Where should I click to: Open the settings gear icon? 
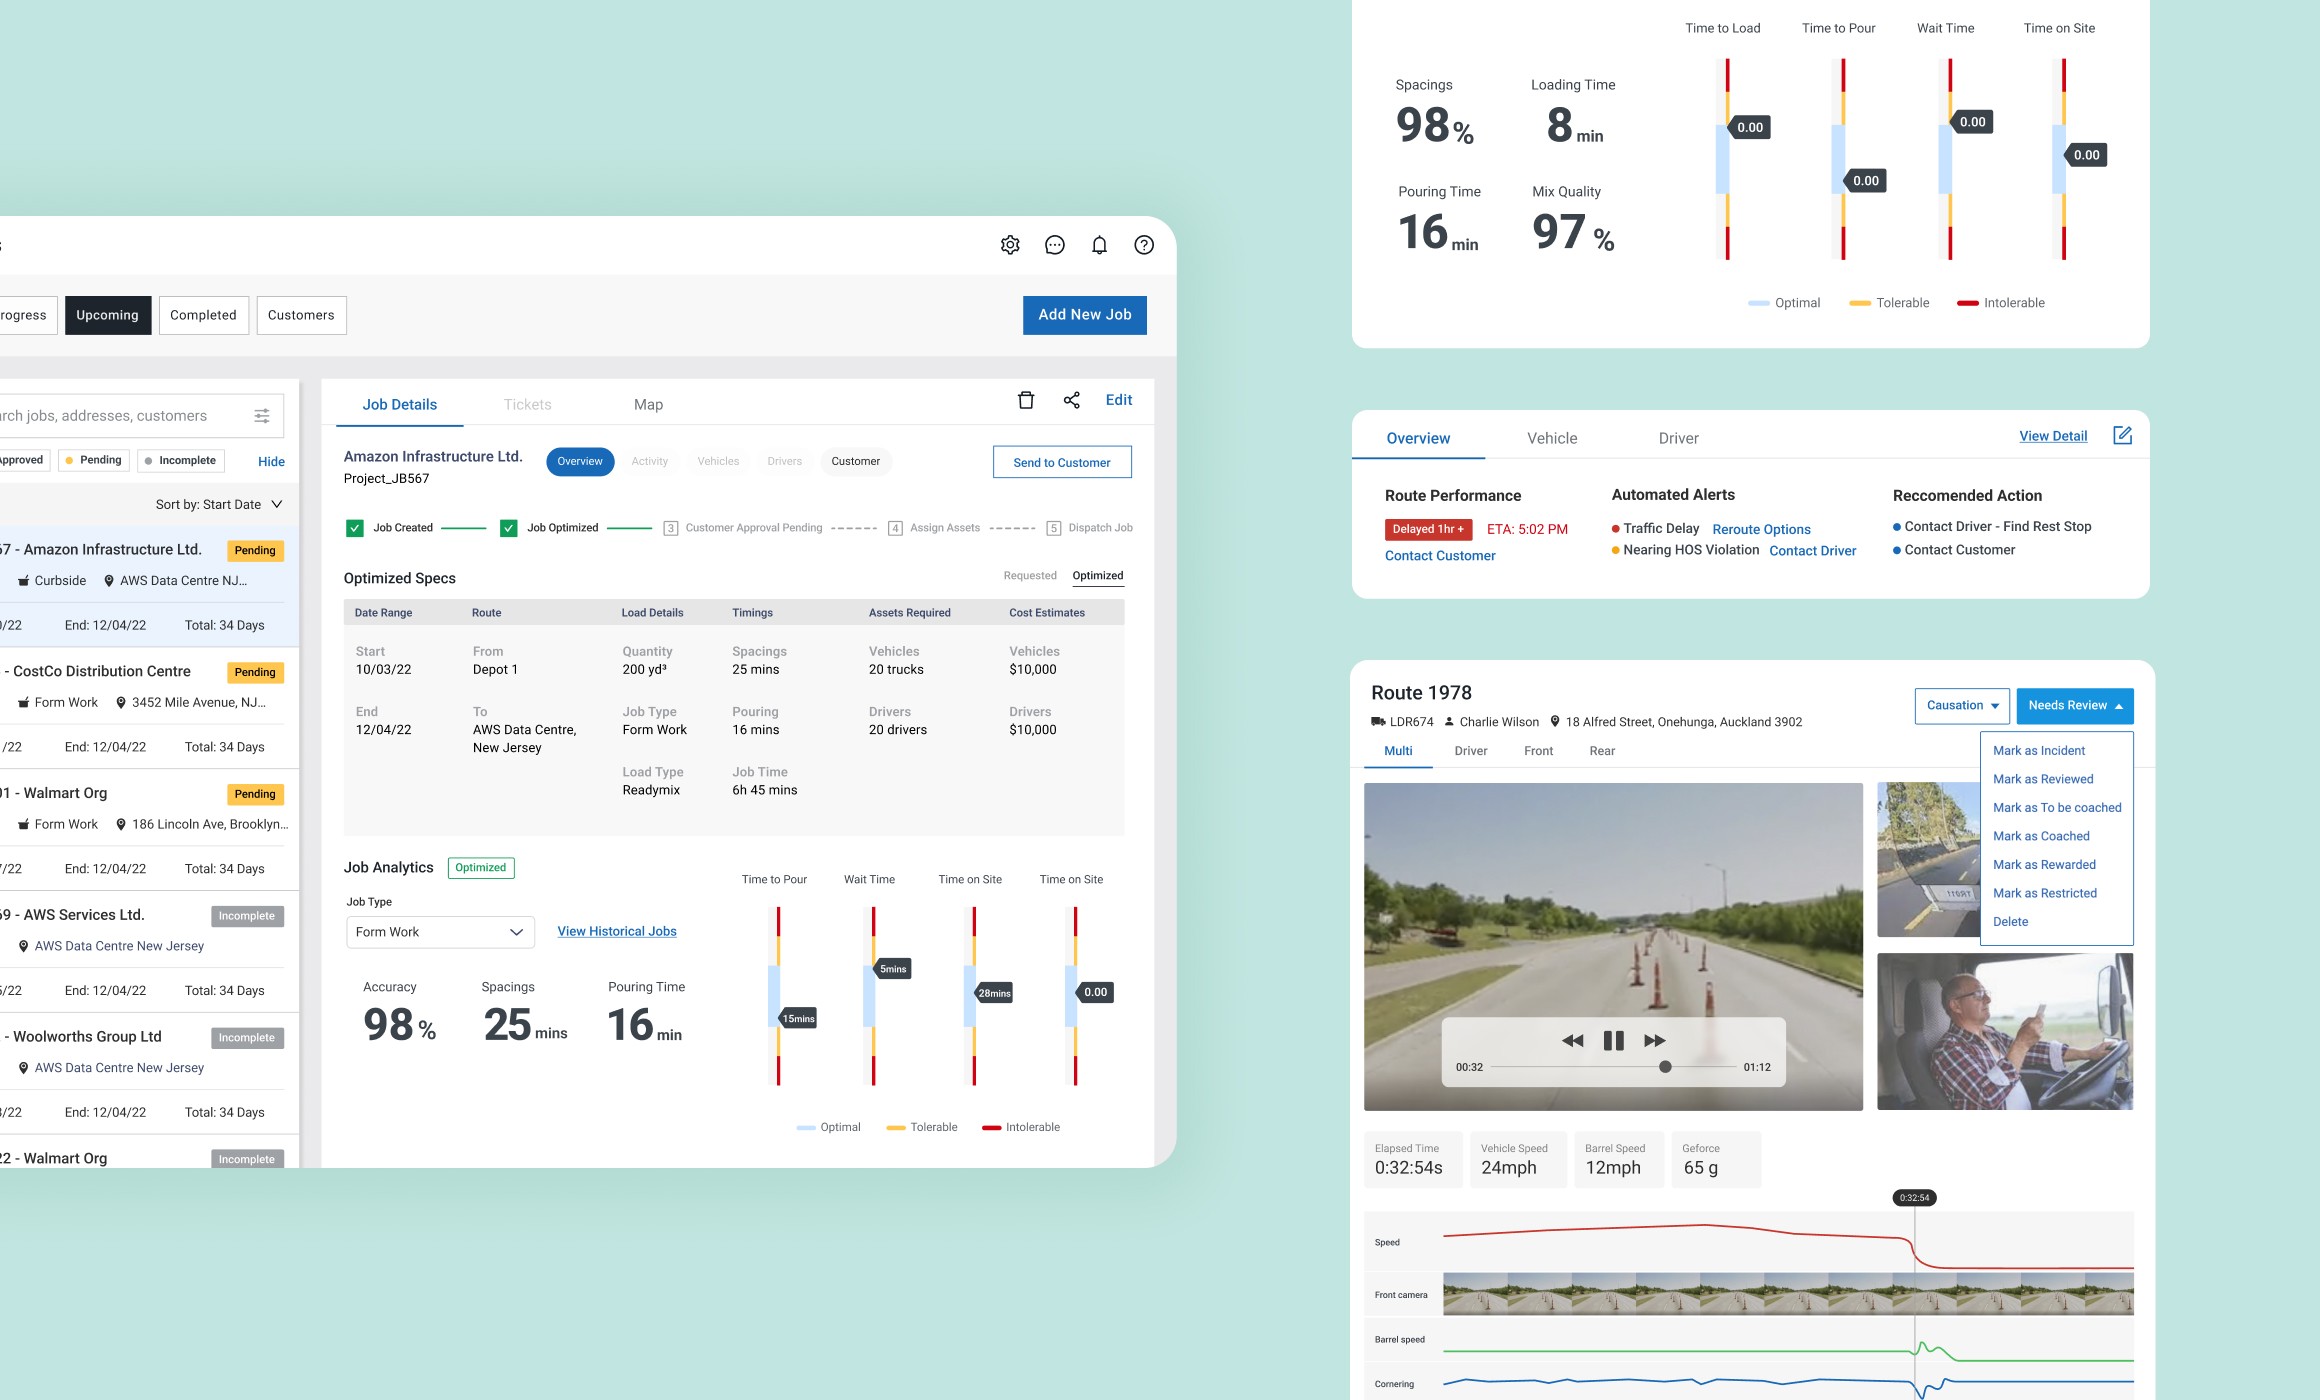coord(1010,245)
